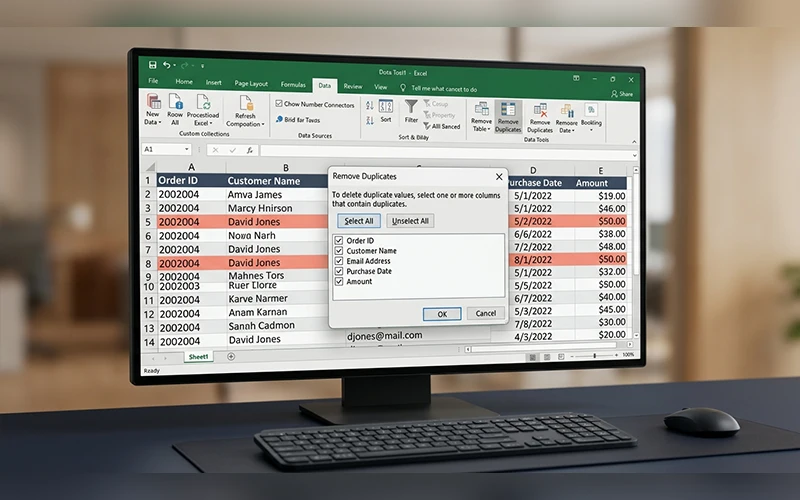Switch to the Page Layout tab
This screenshot has height=500, width=800.
251,83
